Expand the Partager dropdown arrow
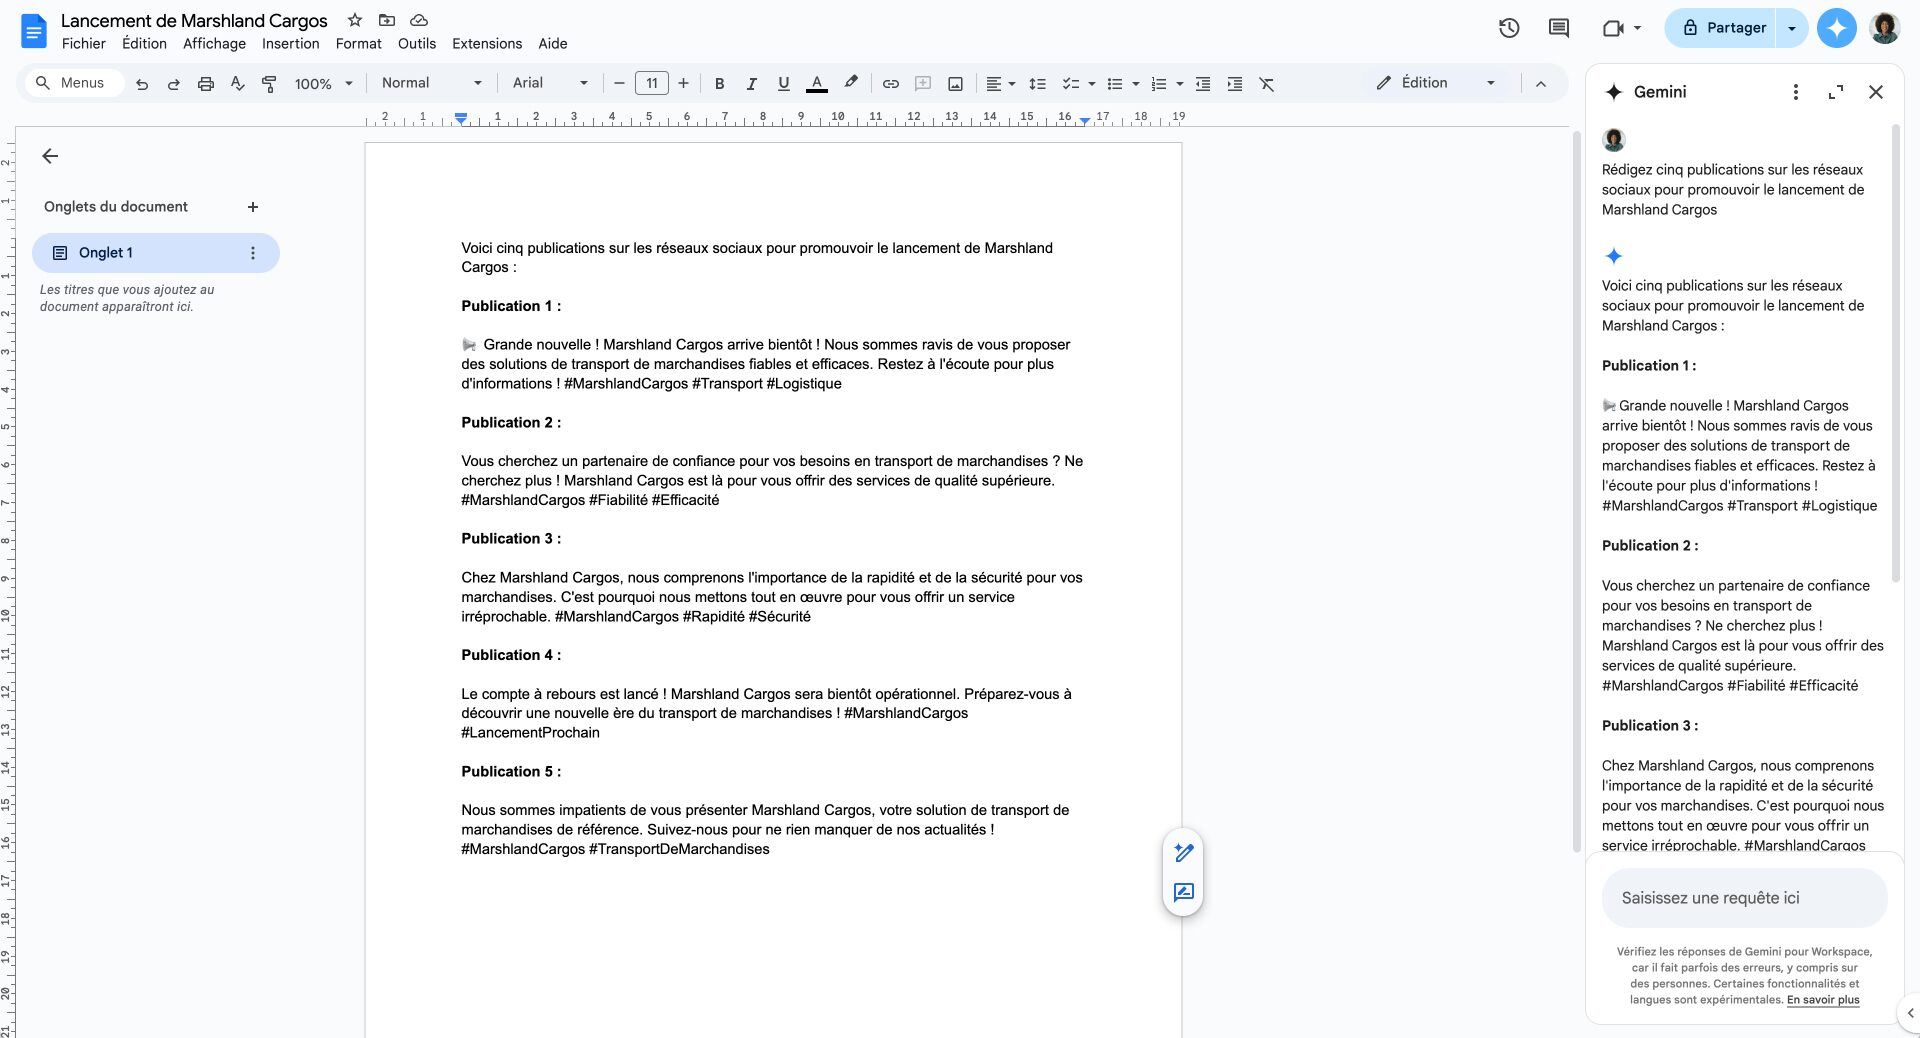Image resolution: width=1920 pixels, height=1038 pixels. pyautogui.click(x=1792, y=28)
